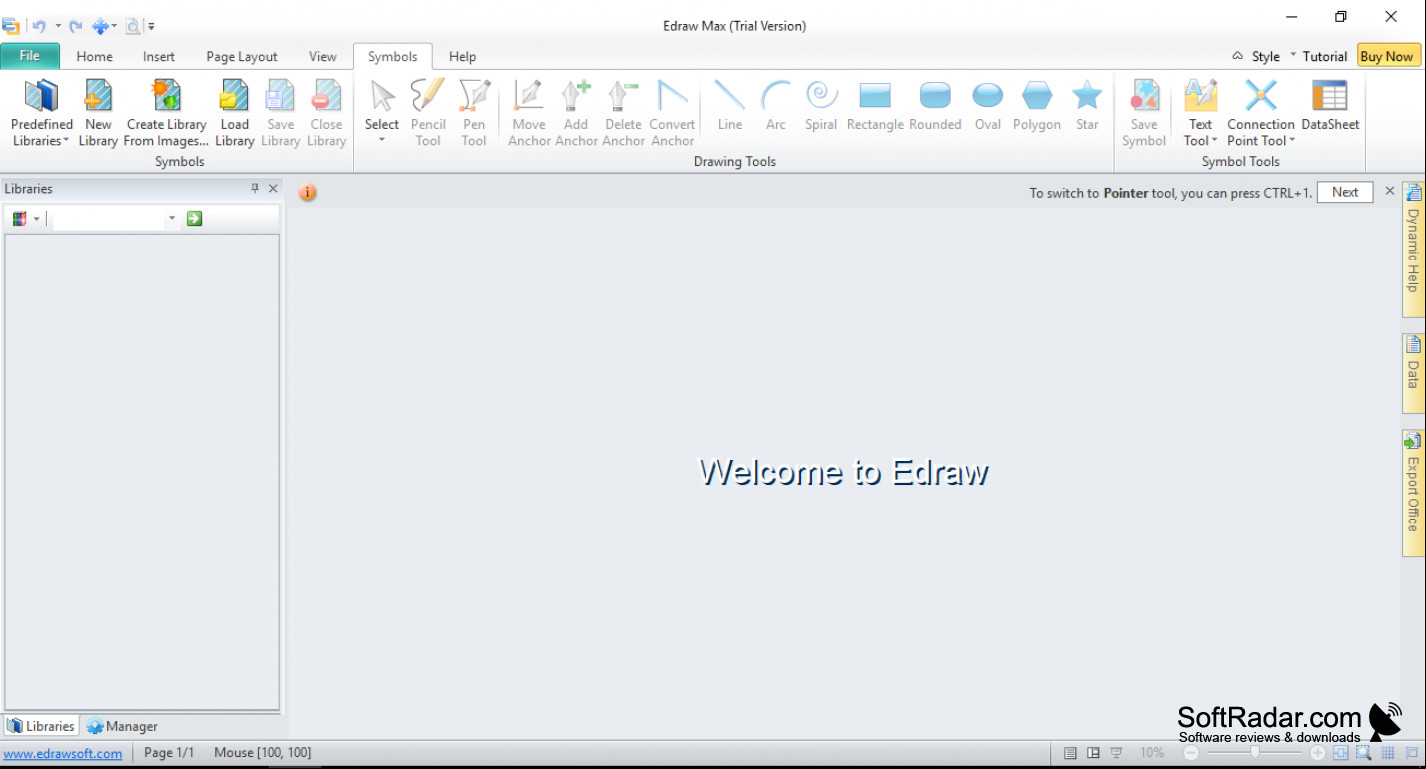Switch to the Manager bottom tab
The width and height of the screenshot is (1426, 769).
[122, 726]
